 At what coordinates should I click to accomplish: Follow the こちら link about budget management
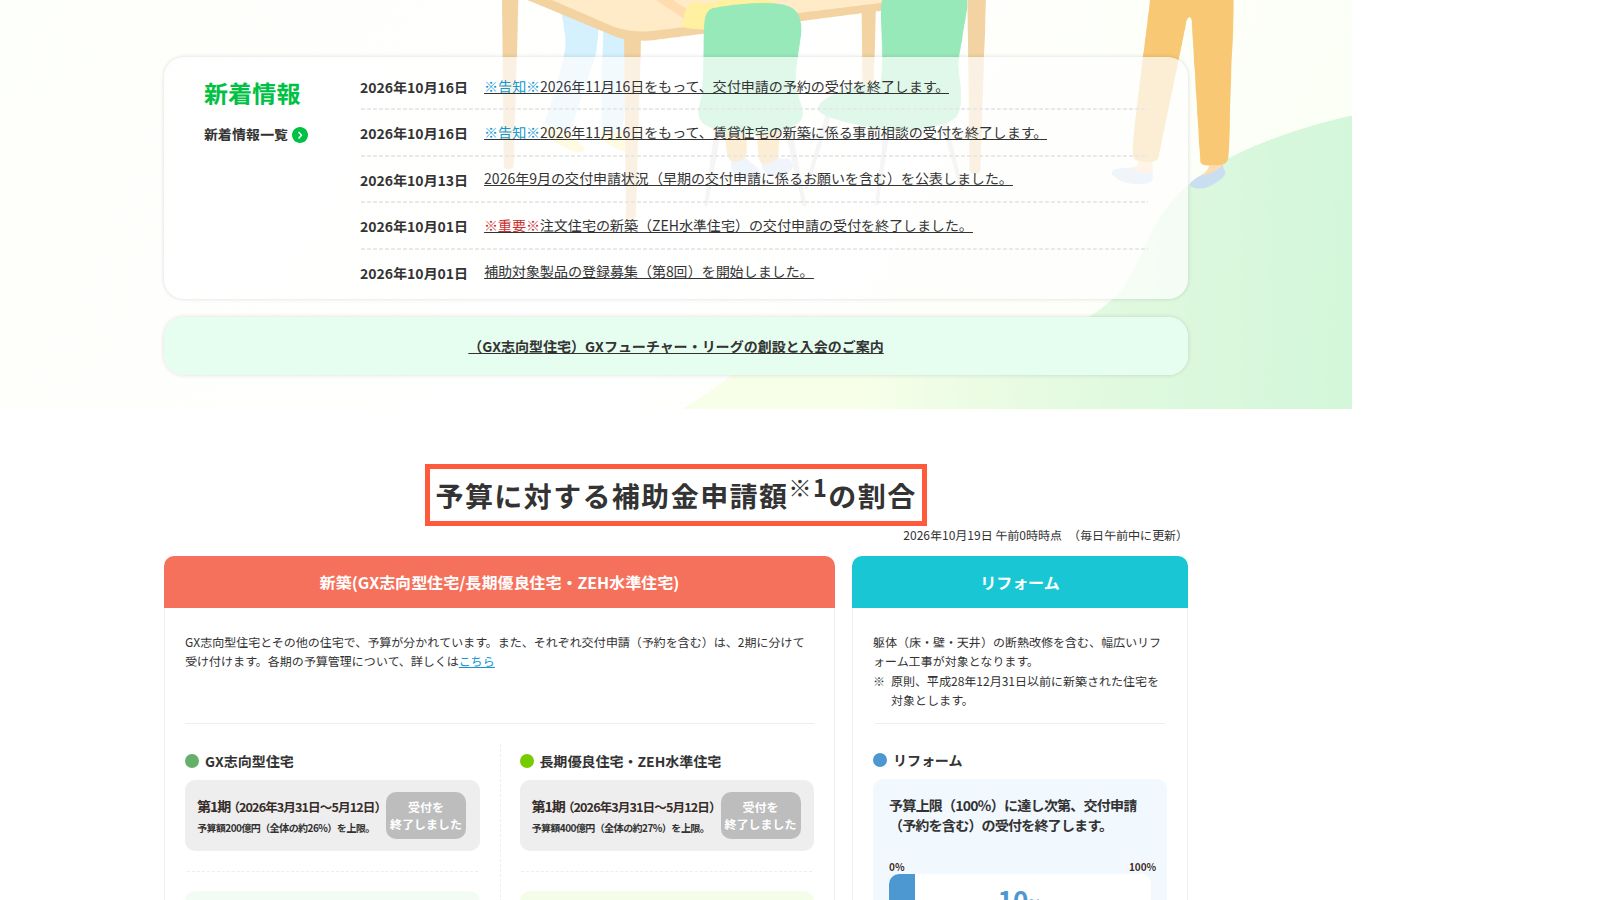tap(477, 662)
